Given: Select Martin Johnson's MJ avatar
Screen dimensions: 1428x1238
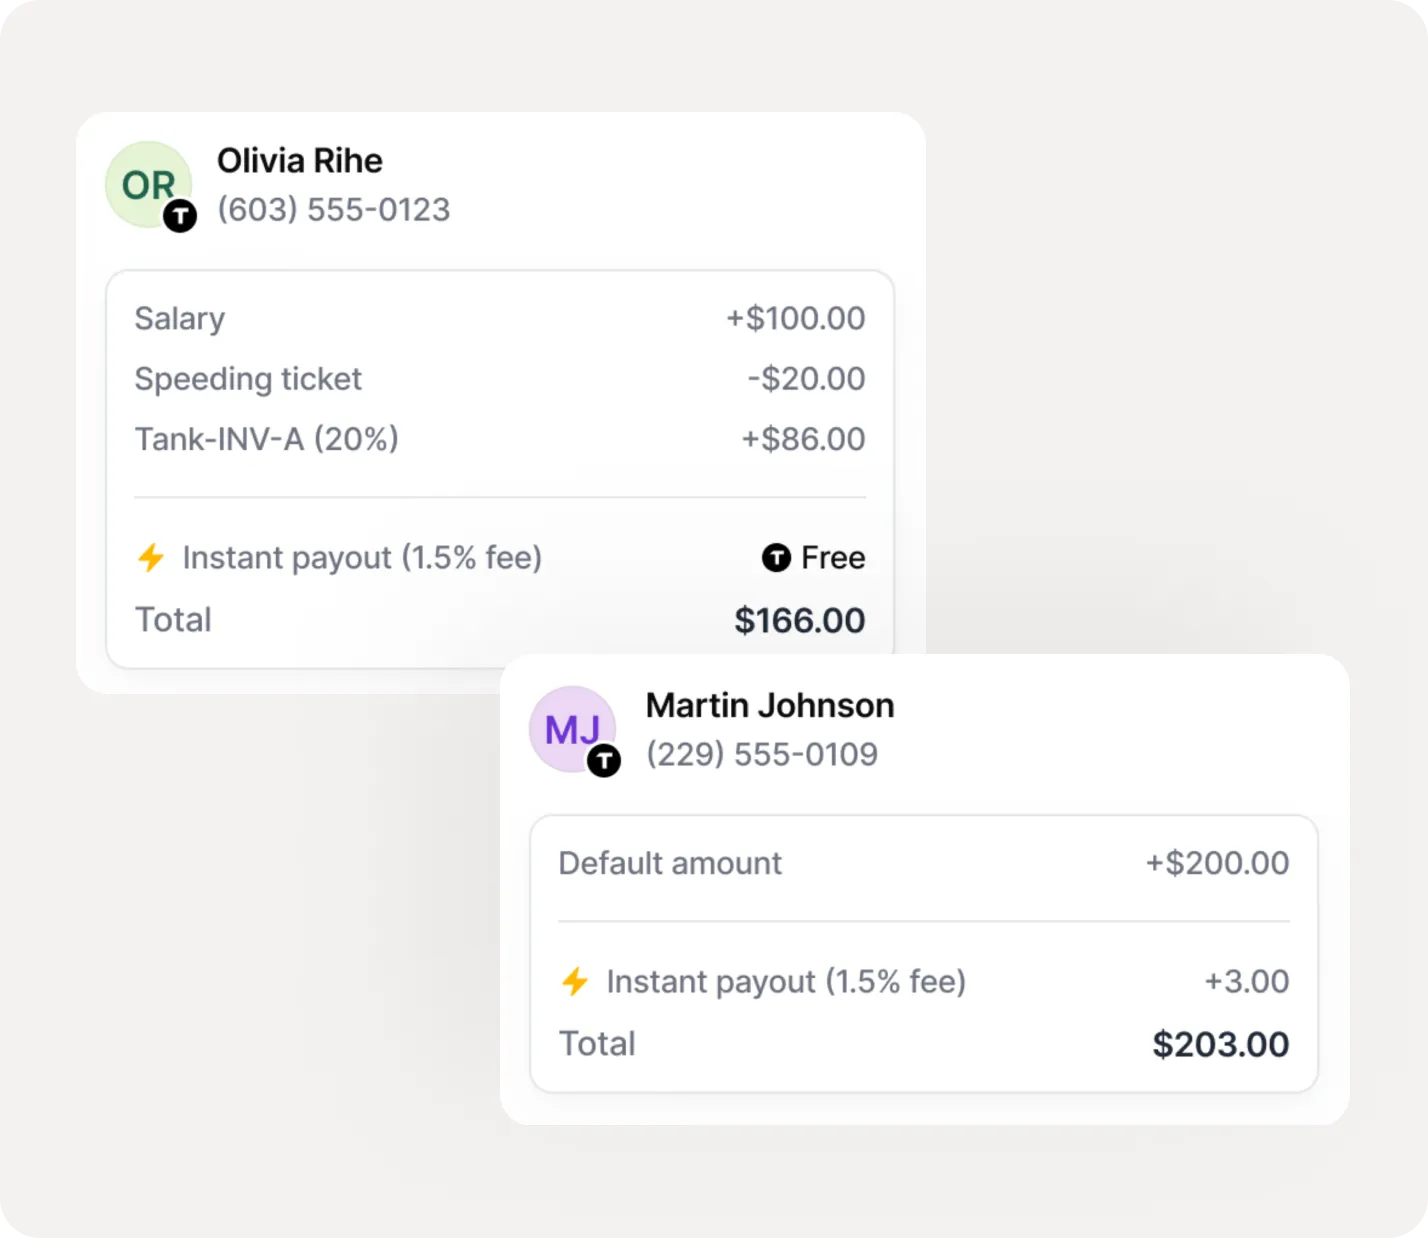Looking at the screenshot, I should [x=572, y=729].
